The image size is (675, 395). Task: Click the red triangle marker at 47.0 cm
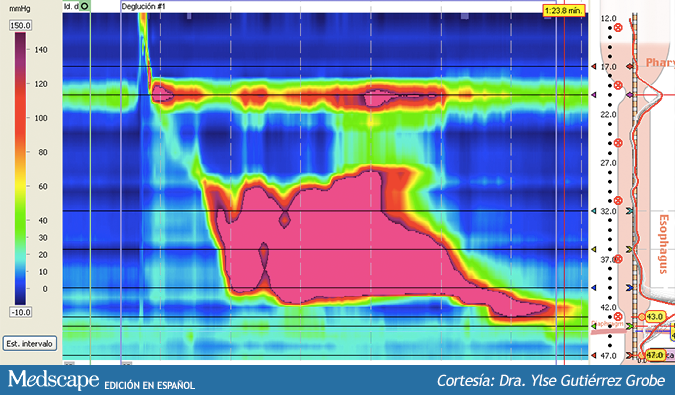coord(594,355)
